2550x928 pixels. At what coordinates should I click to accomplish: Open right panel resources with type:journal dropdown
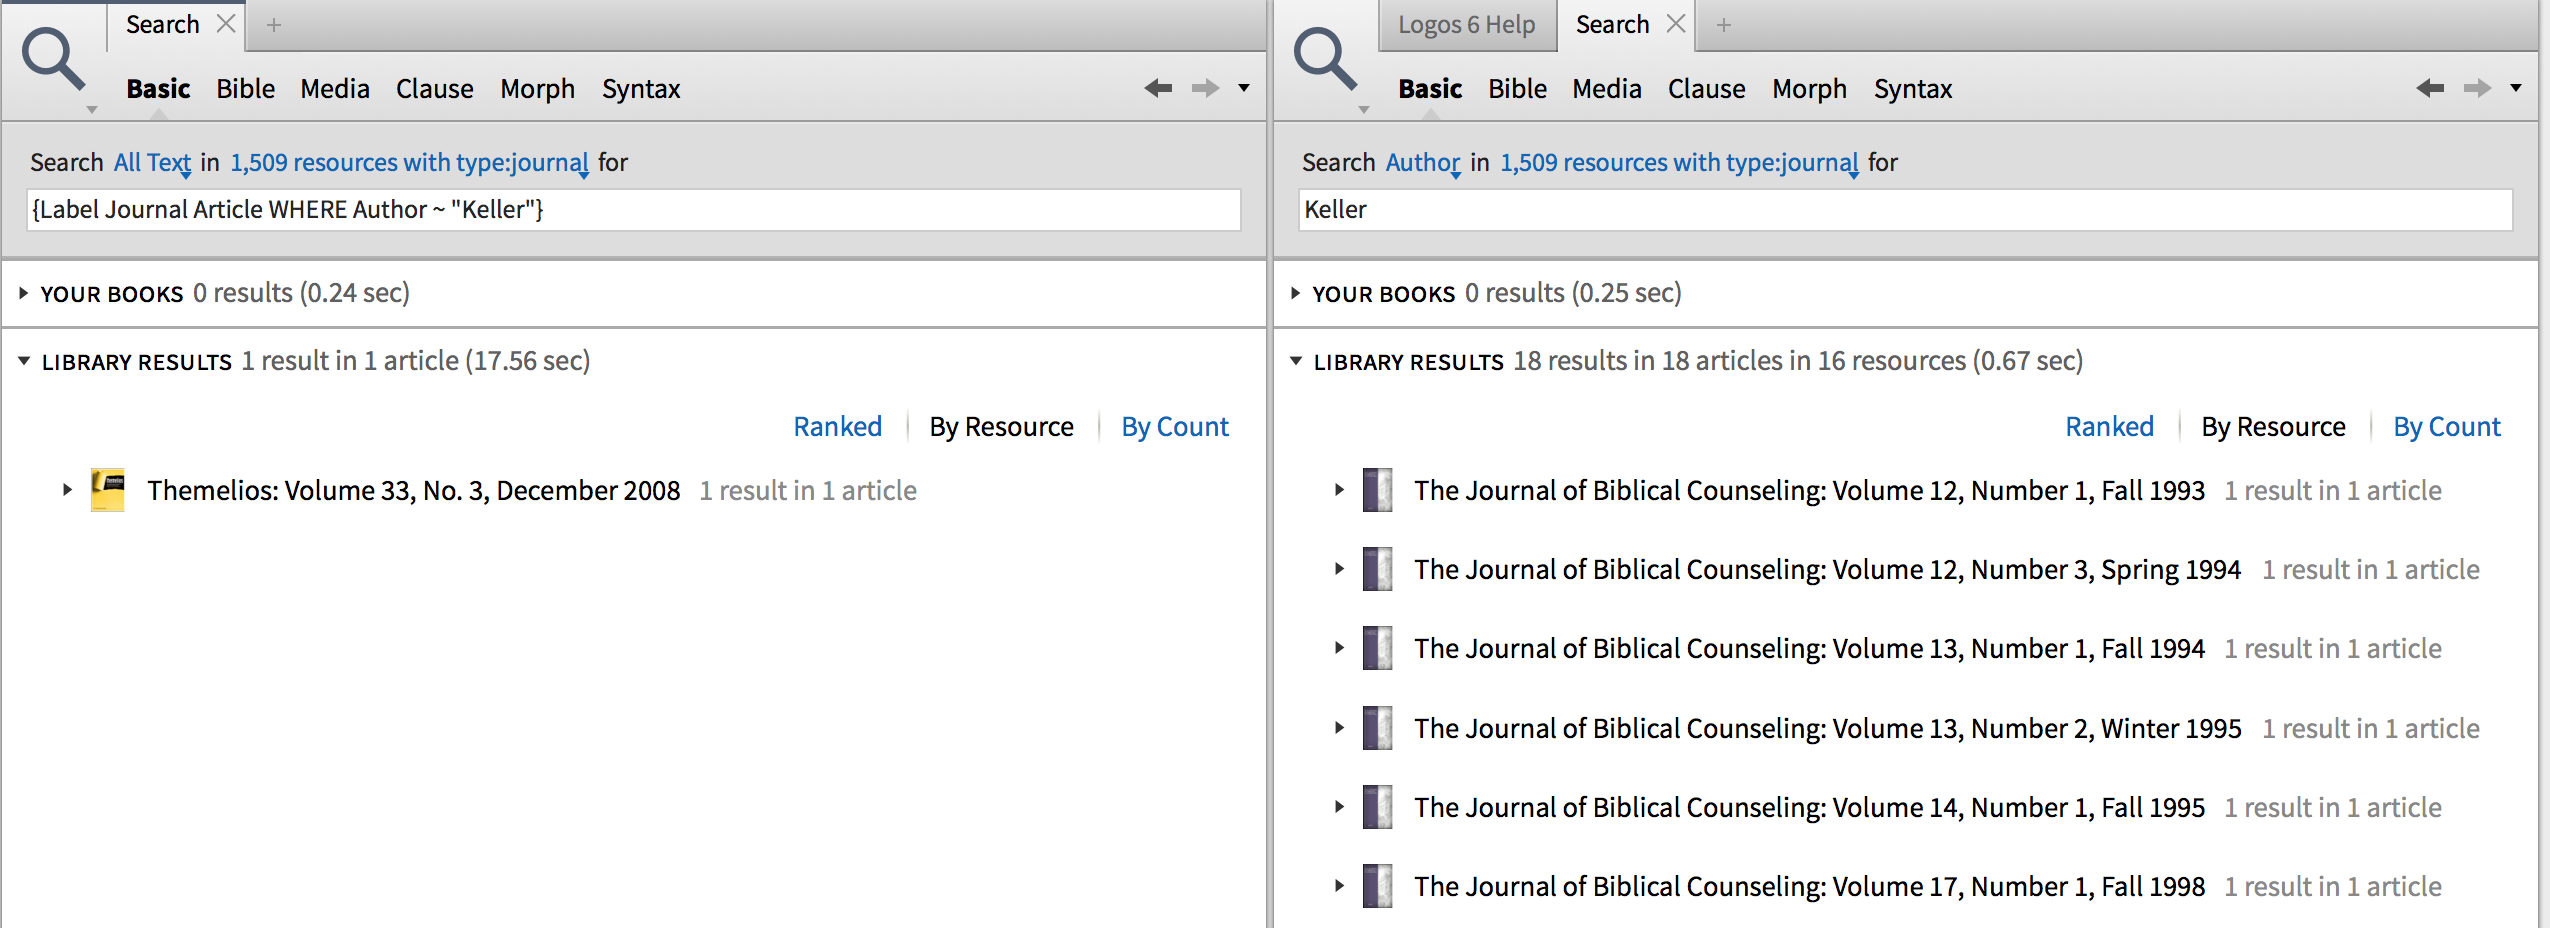[1679, 163]
